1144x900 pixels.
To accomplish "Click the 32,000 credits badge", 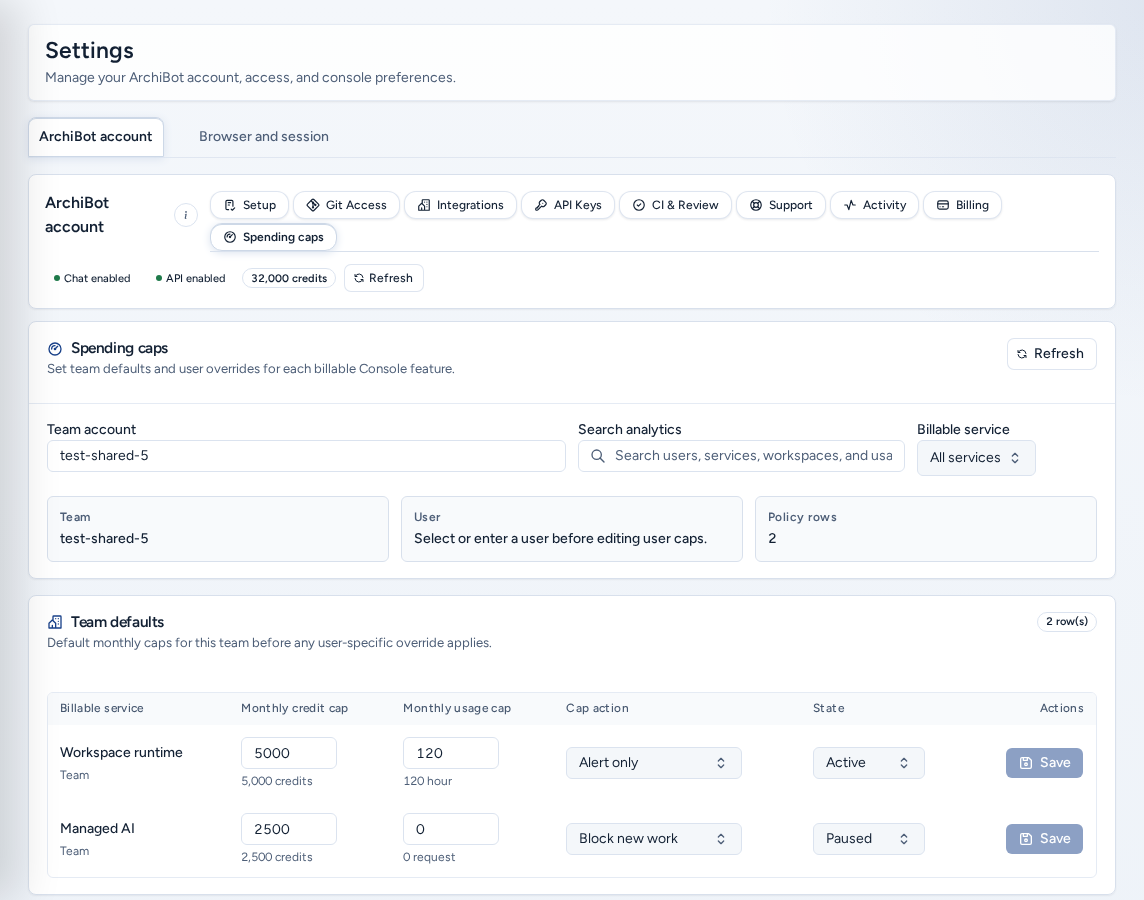I will coord(289,278).
